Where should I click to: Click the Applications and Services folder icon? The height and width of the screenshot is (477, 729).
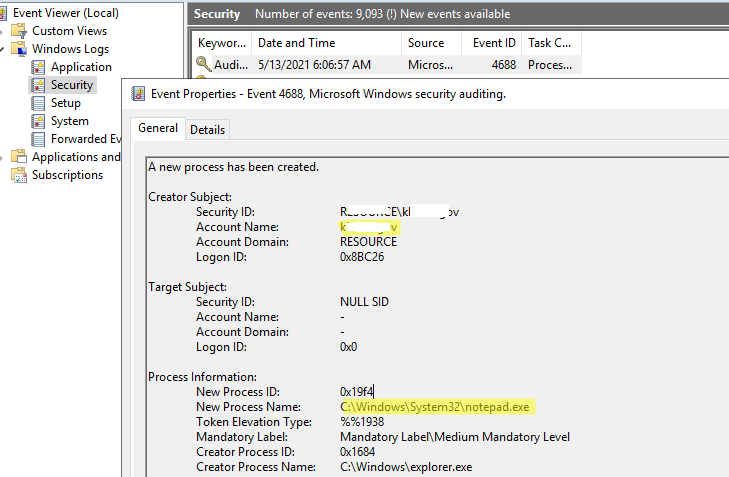19,157
